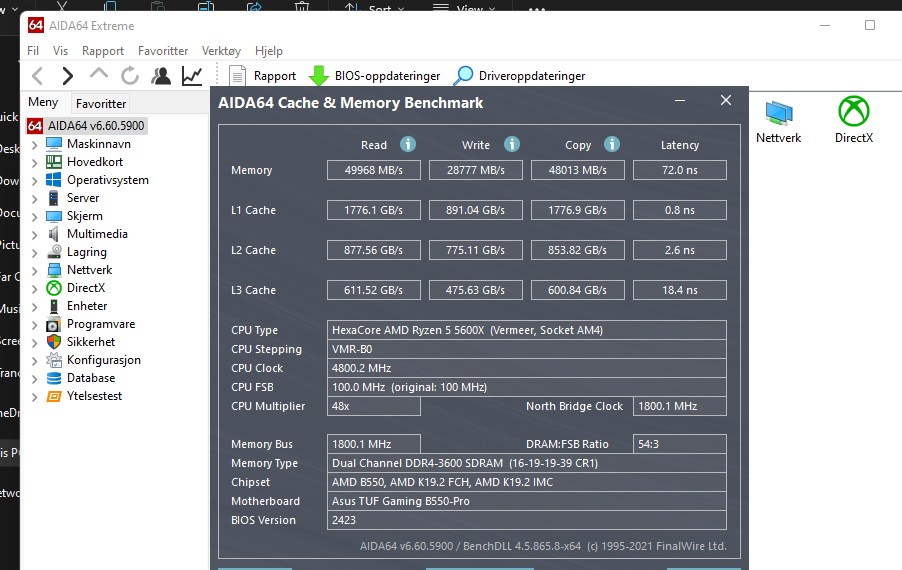Expand the Sikkerhet tree node

pyautogui.click(x=35, y=342)
